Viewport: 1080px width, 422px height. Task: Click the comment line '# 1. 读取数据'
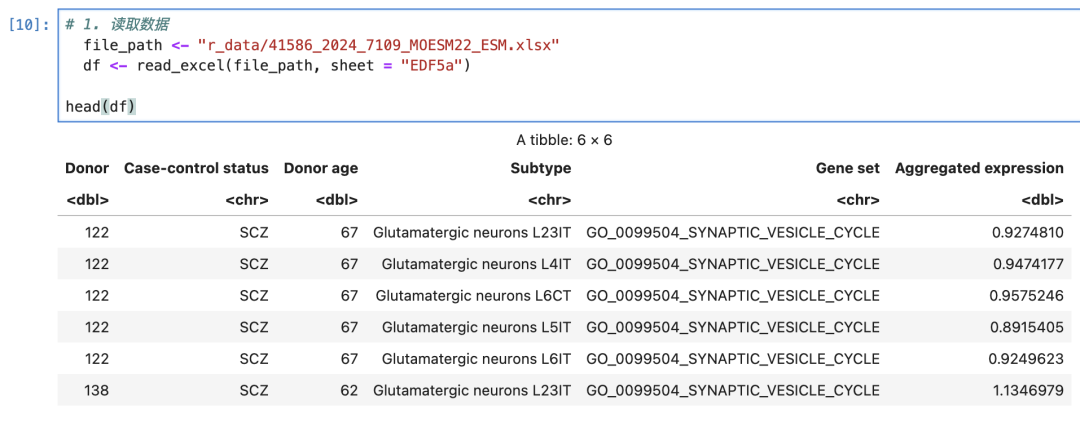click(x=117, y=25)
